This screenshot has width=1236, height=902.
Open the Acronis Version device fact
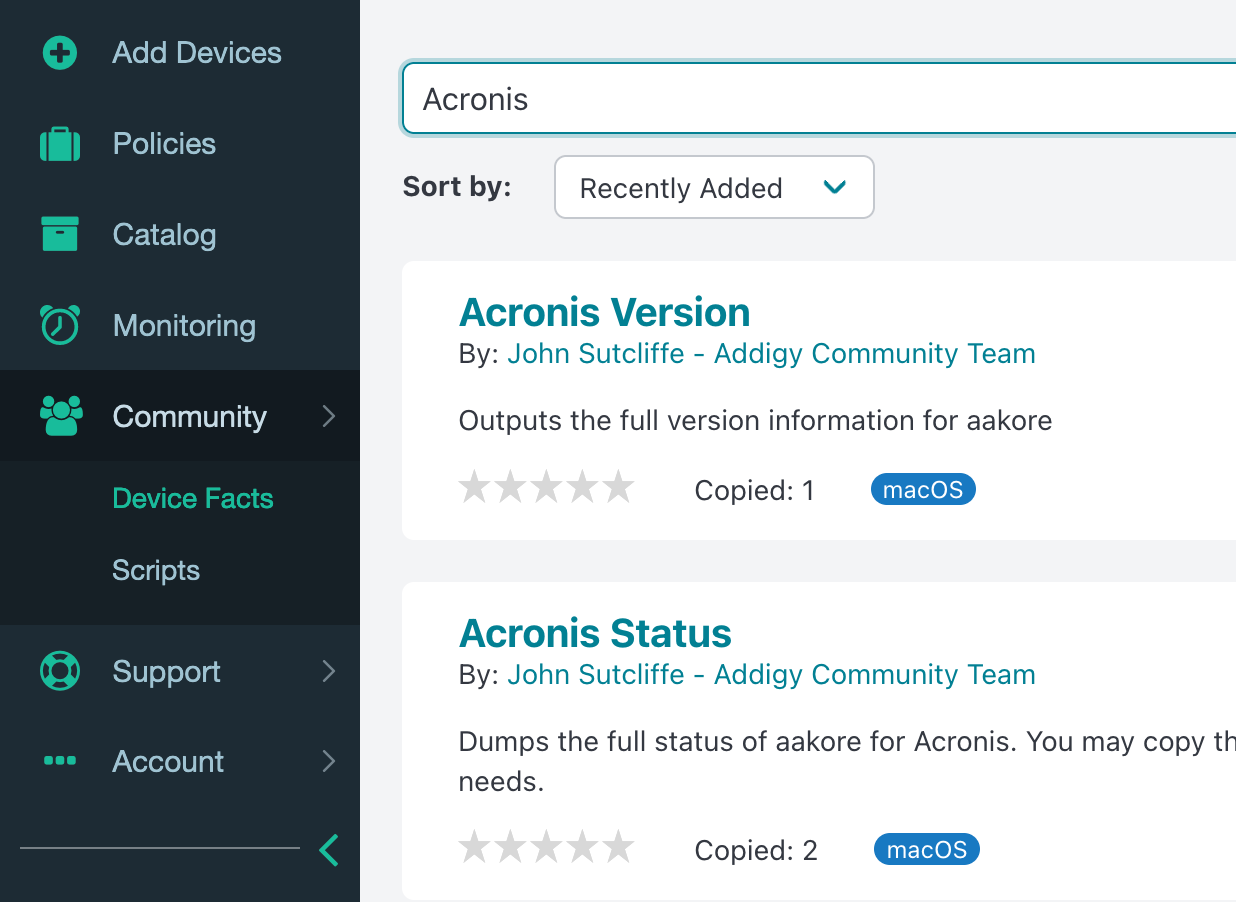click(x=604, y=312)
